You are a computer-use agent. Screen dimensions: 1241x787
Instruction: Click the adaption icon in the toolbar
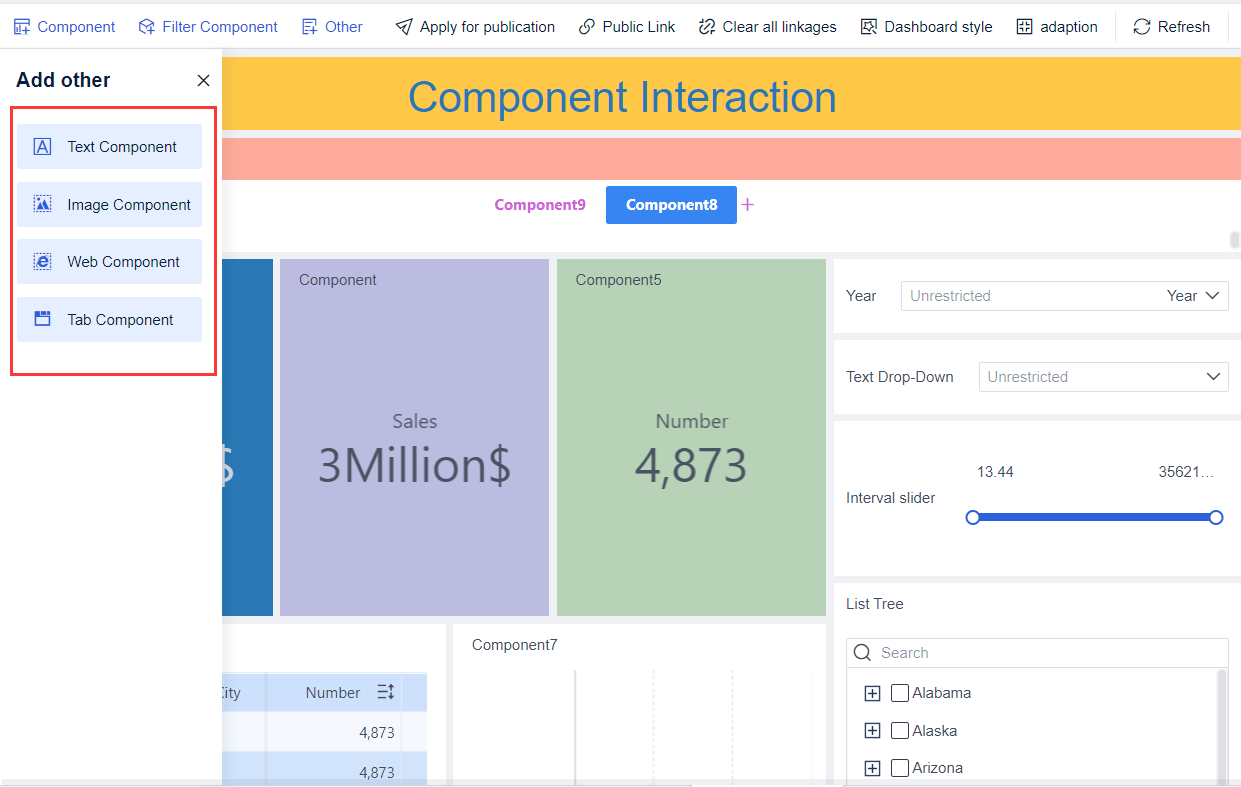tap(1024, 26)
